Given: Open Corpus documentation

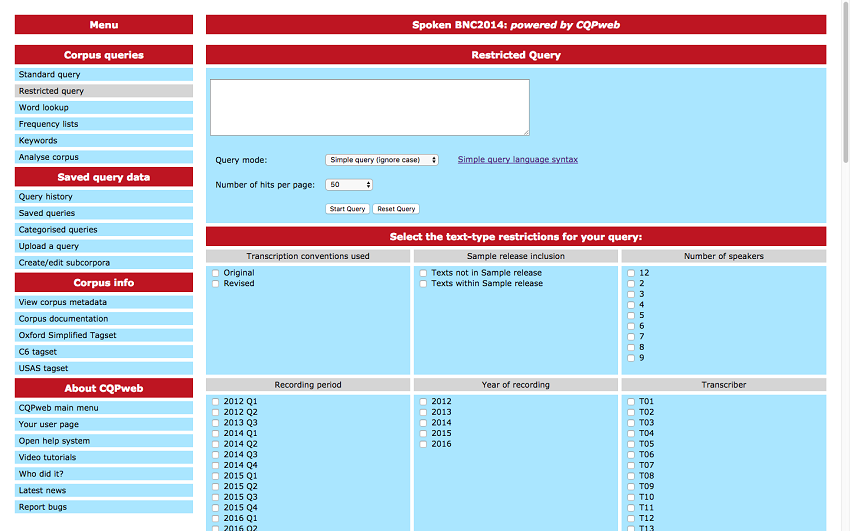Looking at the screenshot, I should point(104,319).
